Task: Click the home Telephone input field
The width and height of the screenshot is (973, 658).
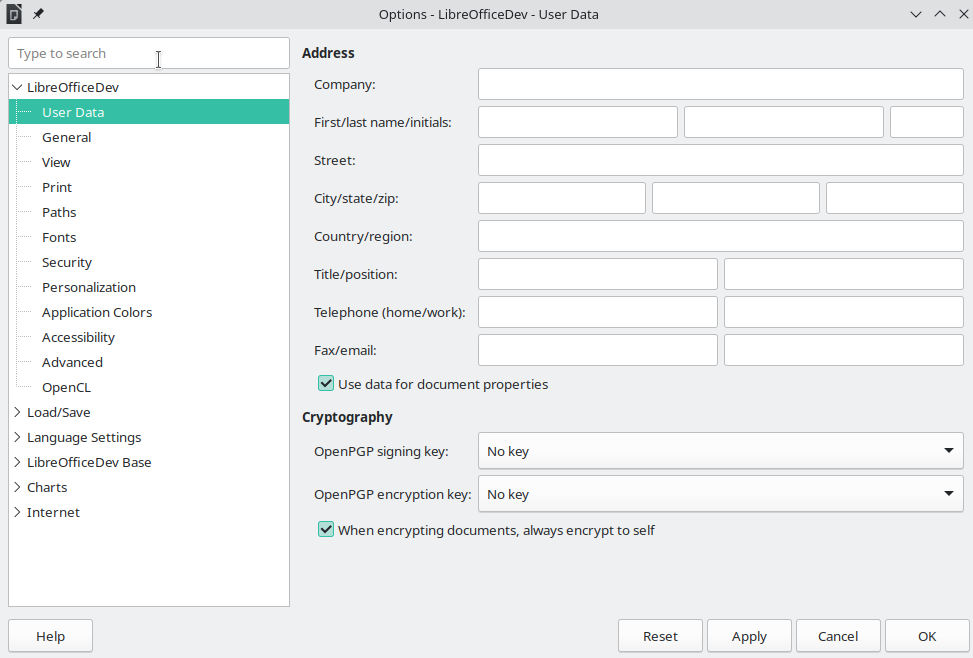Action: coord(598,312)
